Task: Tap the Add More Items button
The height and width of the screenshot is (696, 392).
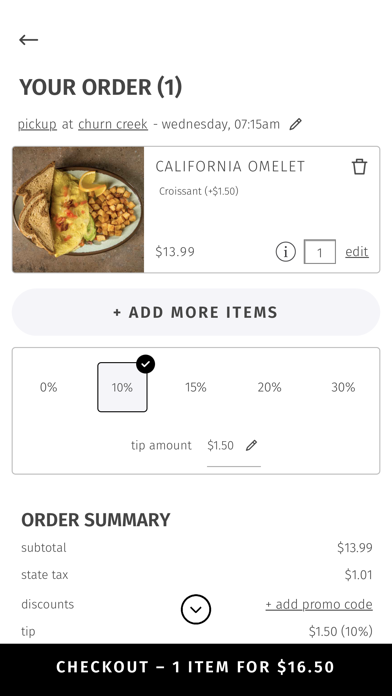Action: (196, 312)
